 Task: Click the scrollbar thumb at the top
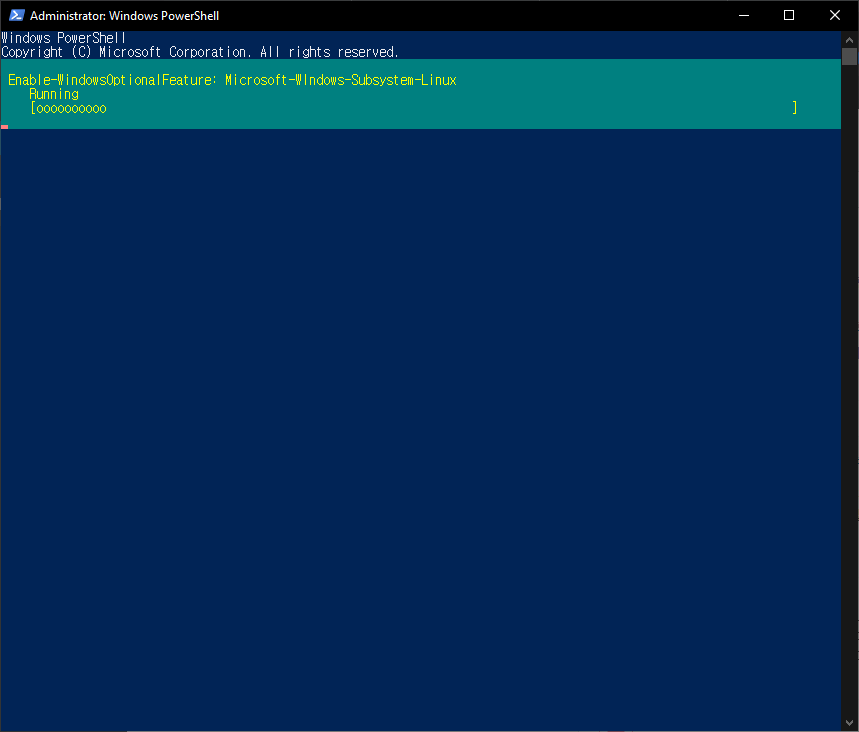tap(851, 55)
